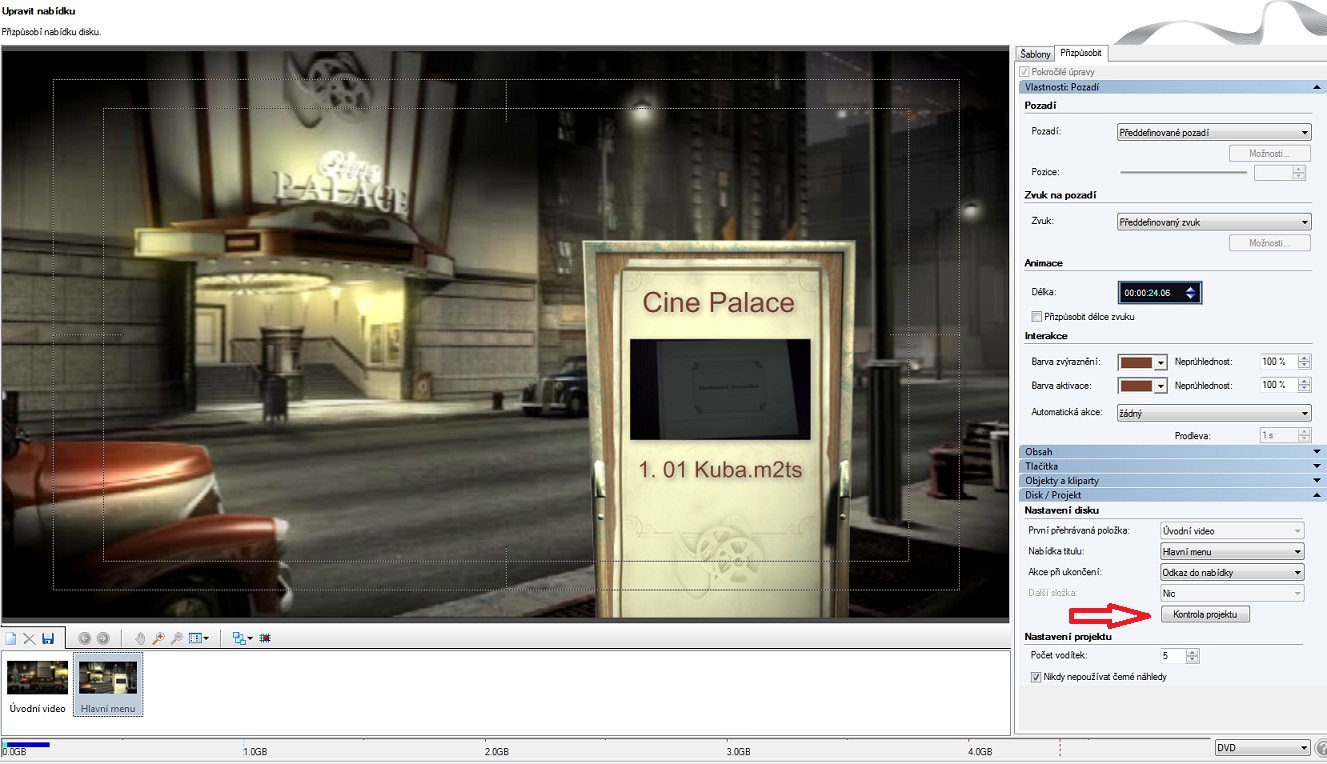Image resolution: width=1327 pixels, height=764 pixels.
Task: Click the blue floppy disk save icon
Action: 48,638
